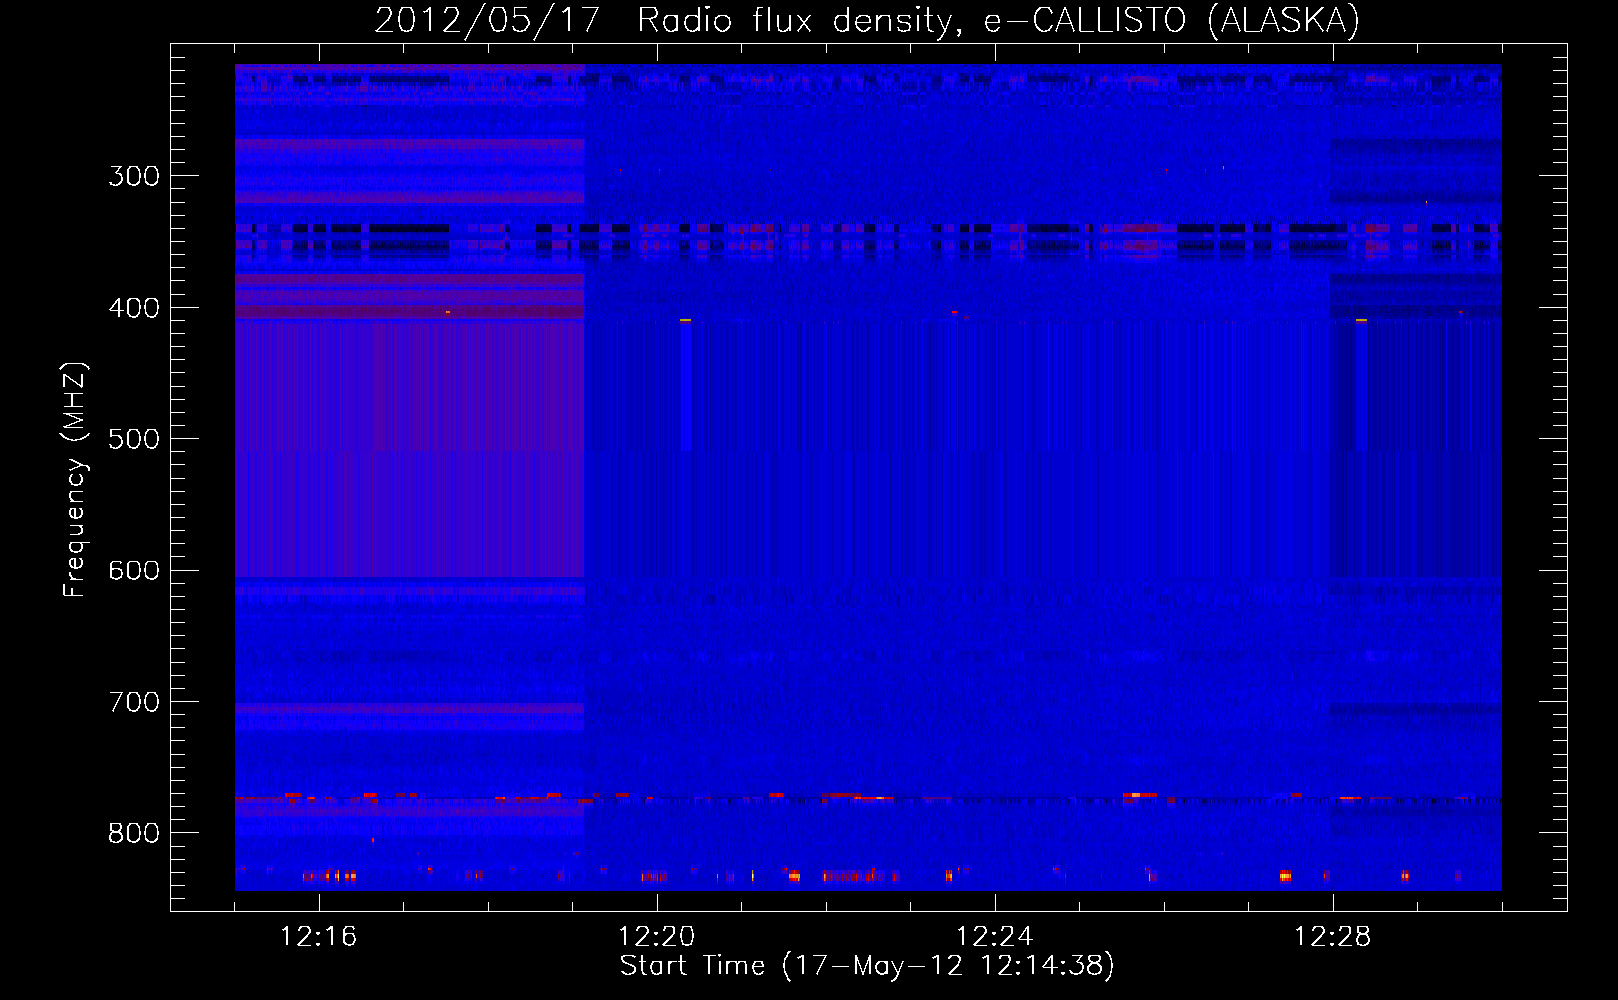Select the 800 frequency tick label
Image resolution: width=1618 pixels, height=1000 pixels.
click(x=134, y=834)
